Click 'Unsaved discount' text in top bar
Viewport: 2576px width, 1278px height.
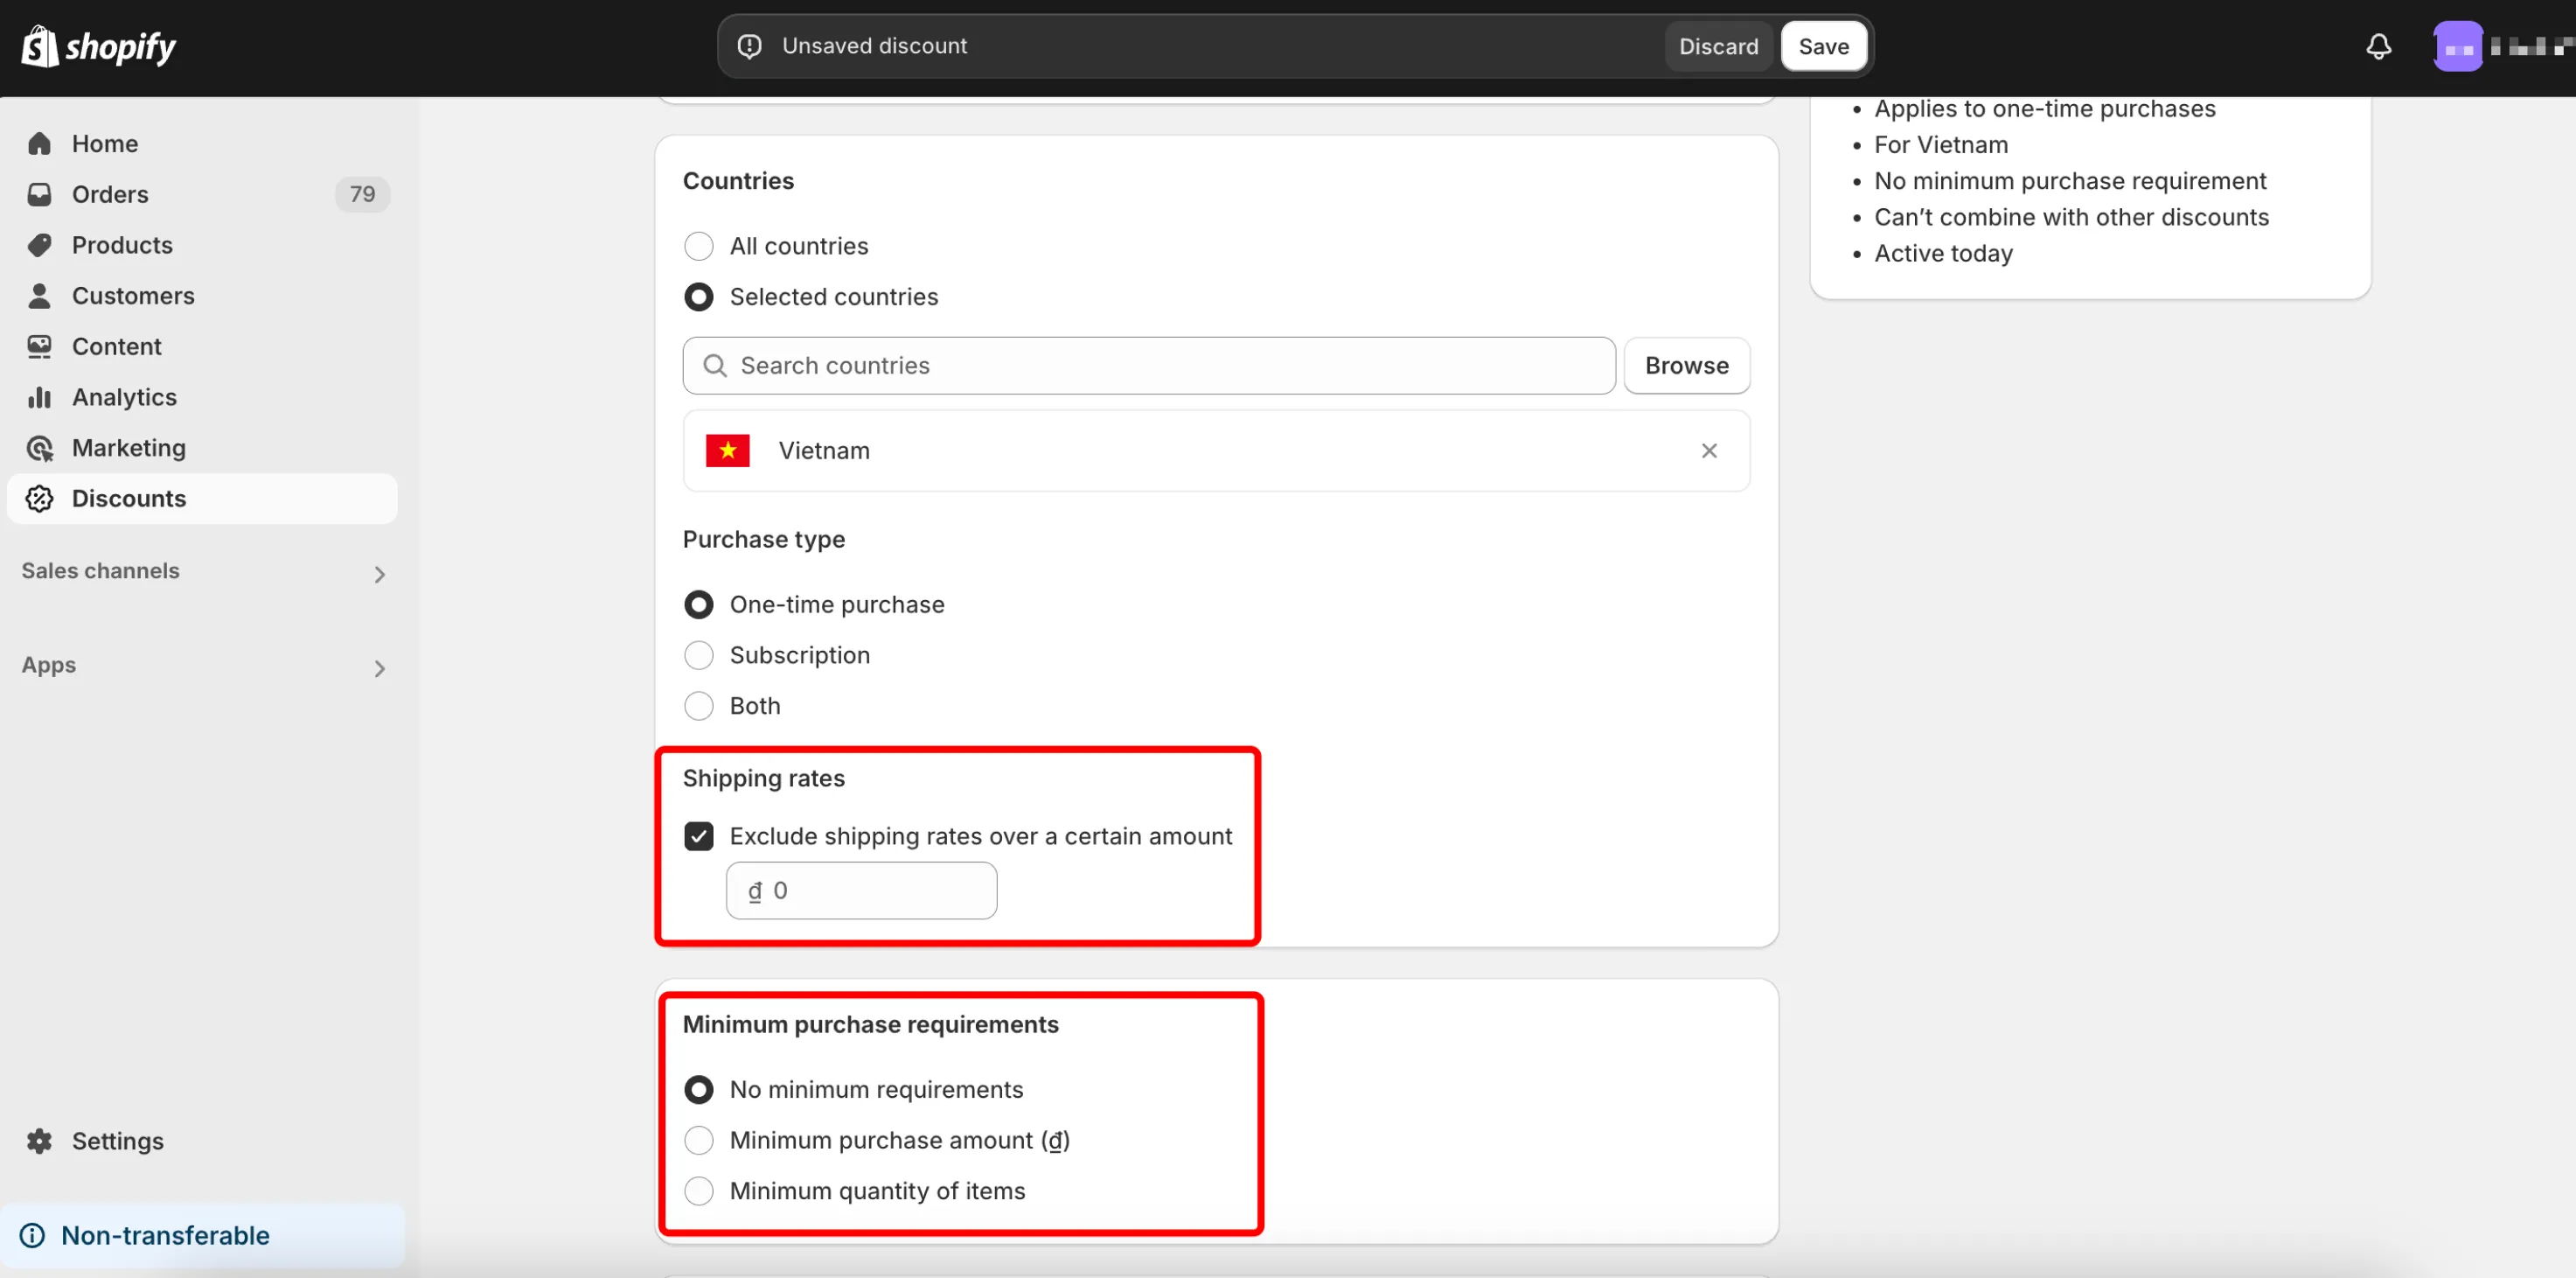(874, 46)
